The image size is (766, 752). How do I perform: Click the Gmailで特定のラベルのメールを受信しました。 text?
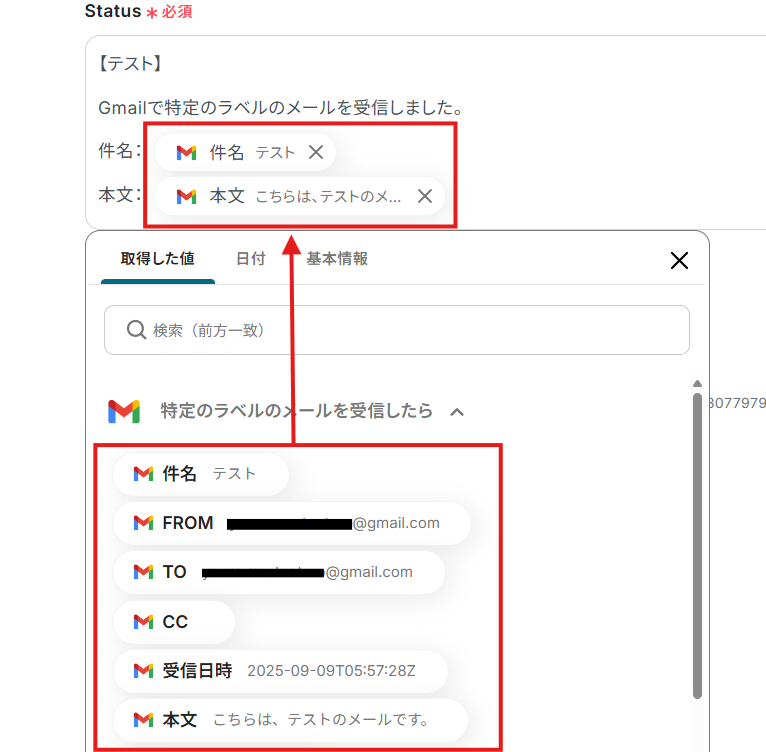(x=280, y=107)
